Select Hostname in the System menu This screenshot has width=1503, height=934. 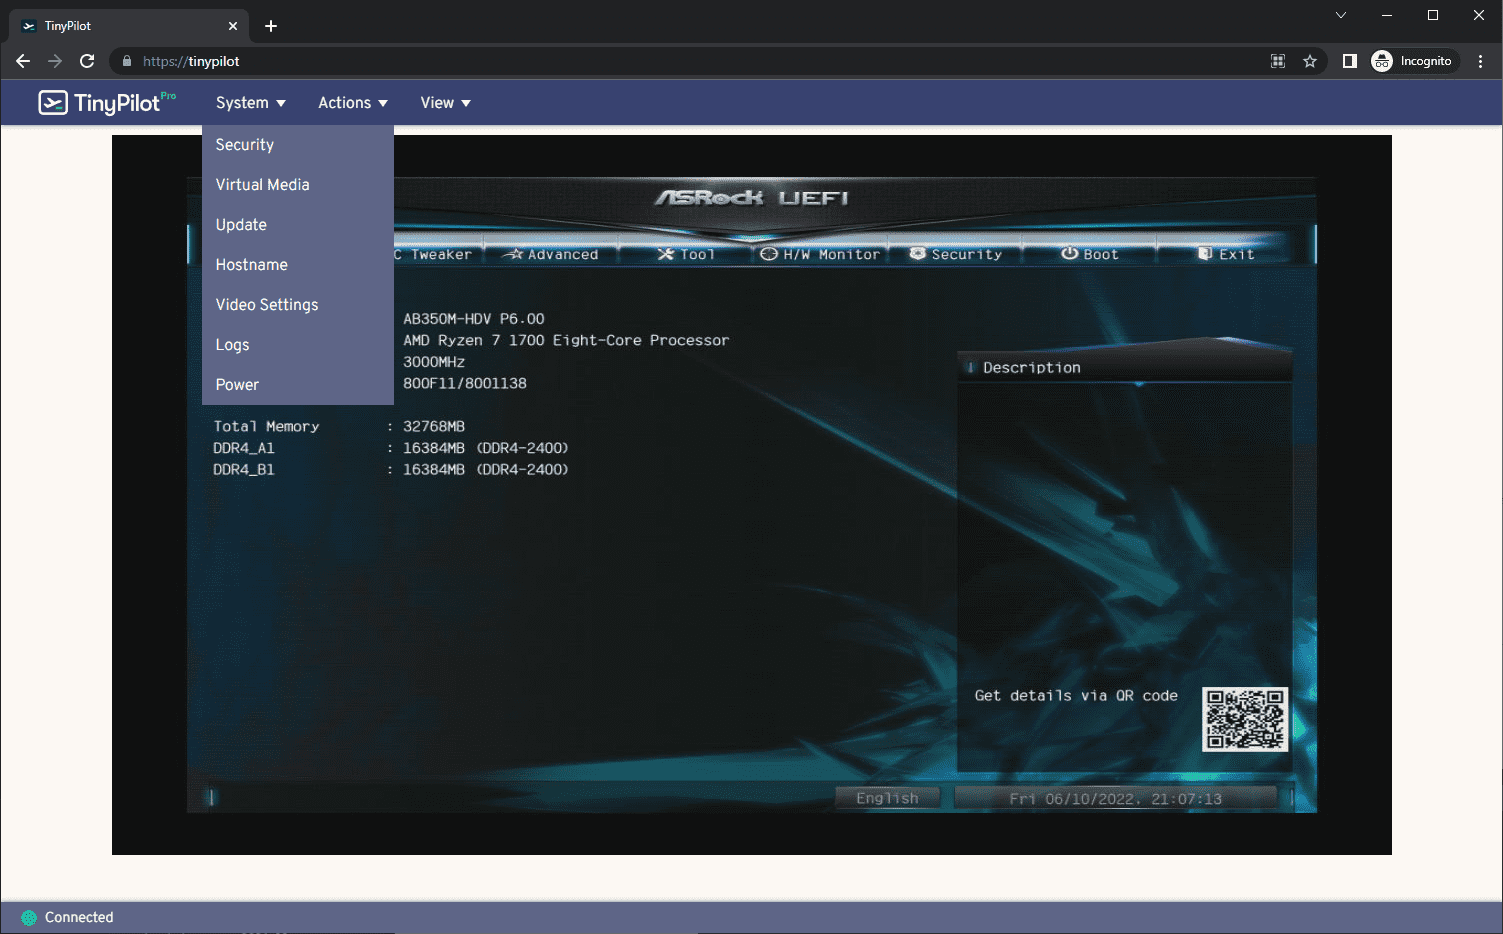[x=251, y=265]
